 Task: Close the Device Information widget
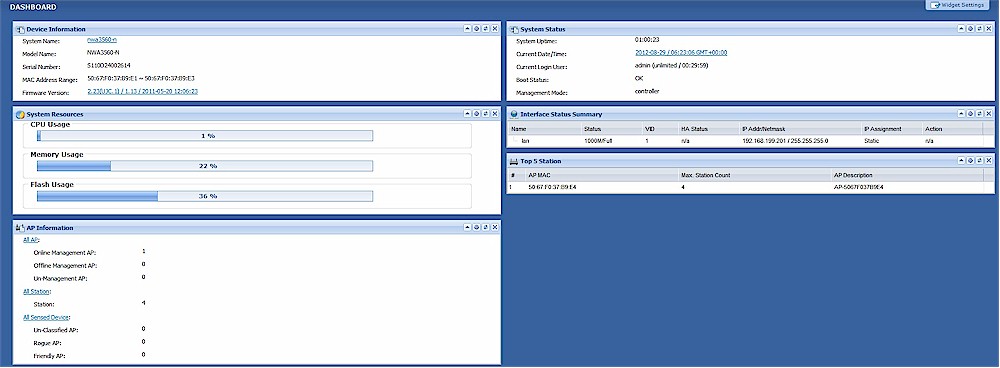click(x=495, y=29)
